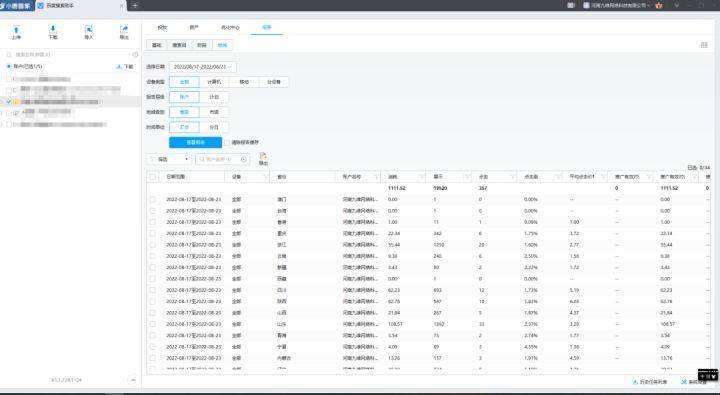Viewport: 720px width, 395px height.
Task: Open the 筛选 filter dropdown
Action: click(x=169, y=159)
